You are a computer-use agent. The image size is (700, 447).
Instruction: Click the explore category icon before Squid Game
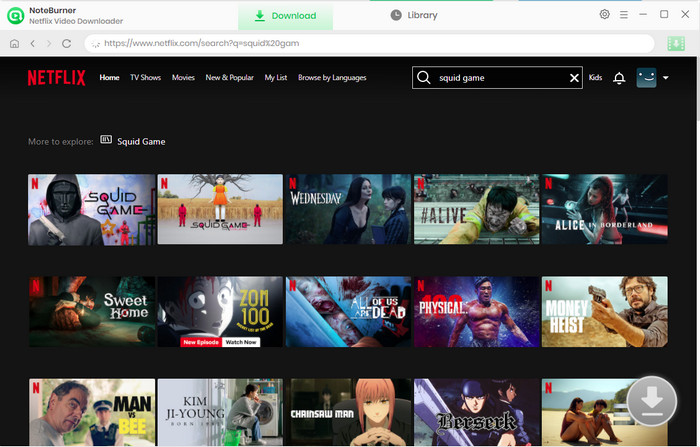tap(106, 140)
